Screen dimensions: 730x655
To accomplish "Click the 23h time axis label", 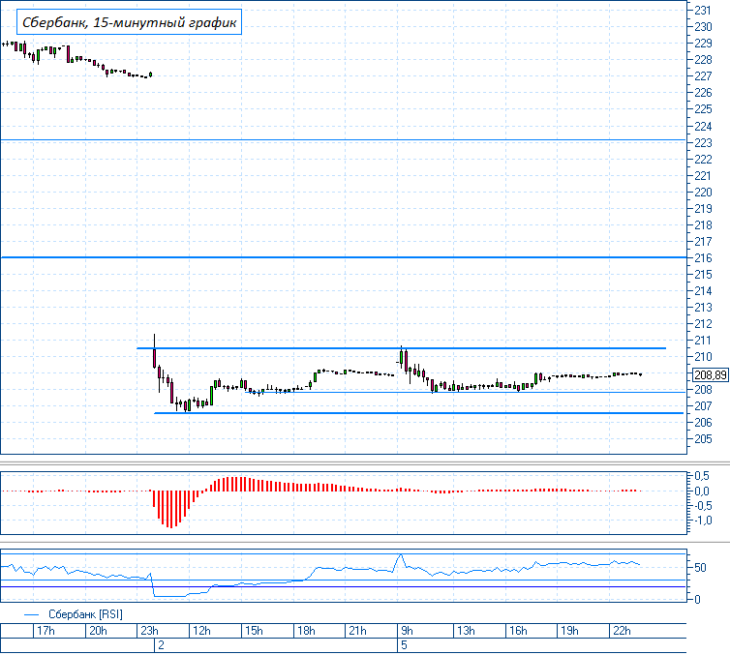I will click(149, 631).
